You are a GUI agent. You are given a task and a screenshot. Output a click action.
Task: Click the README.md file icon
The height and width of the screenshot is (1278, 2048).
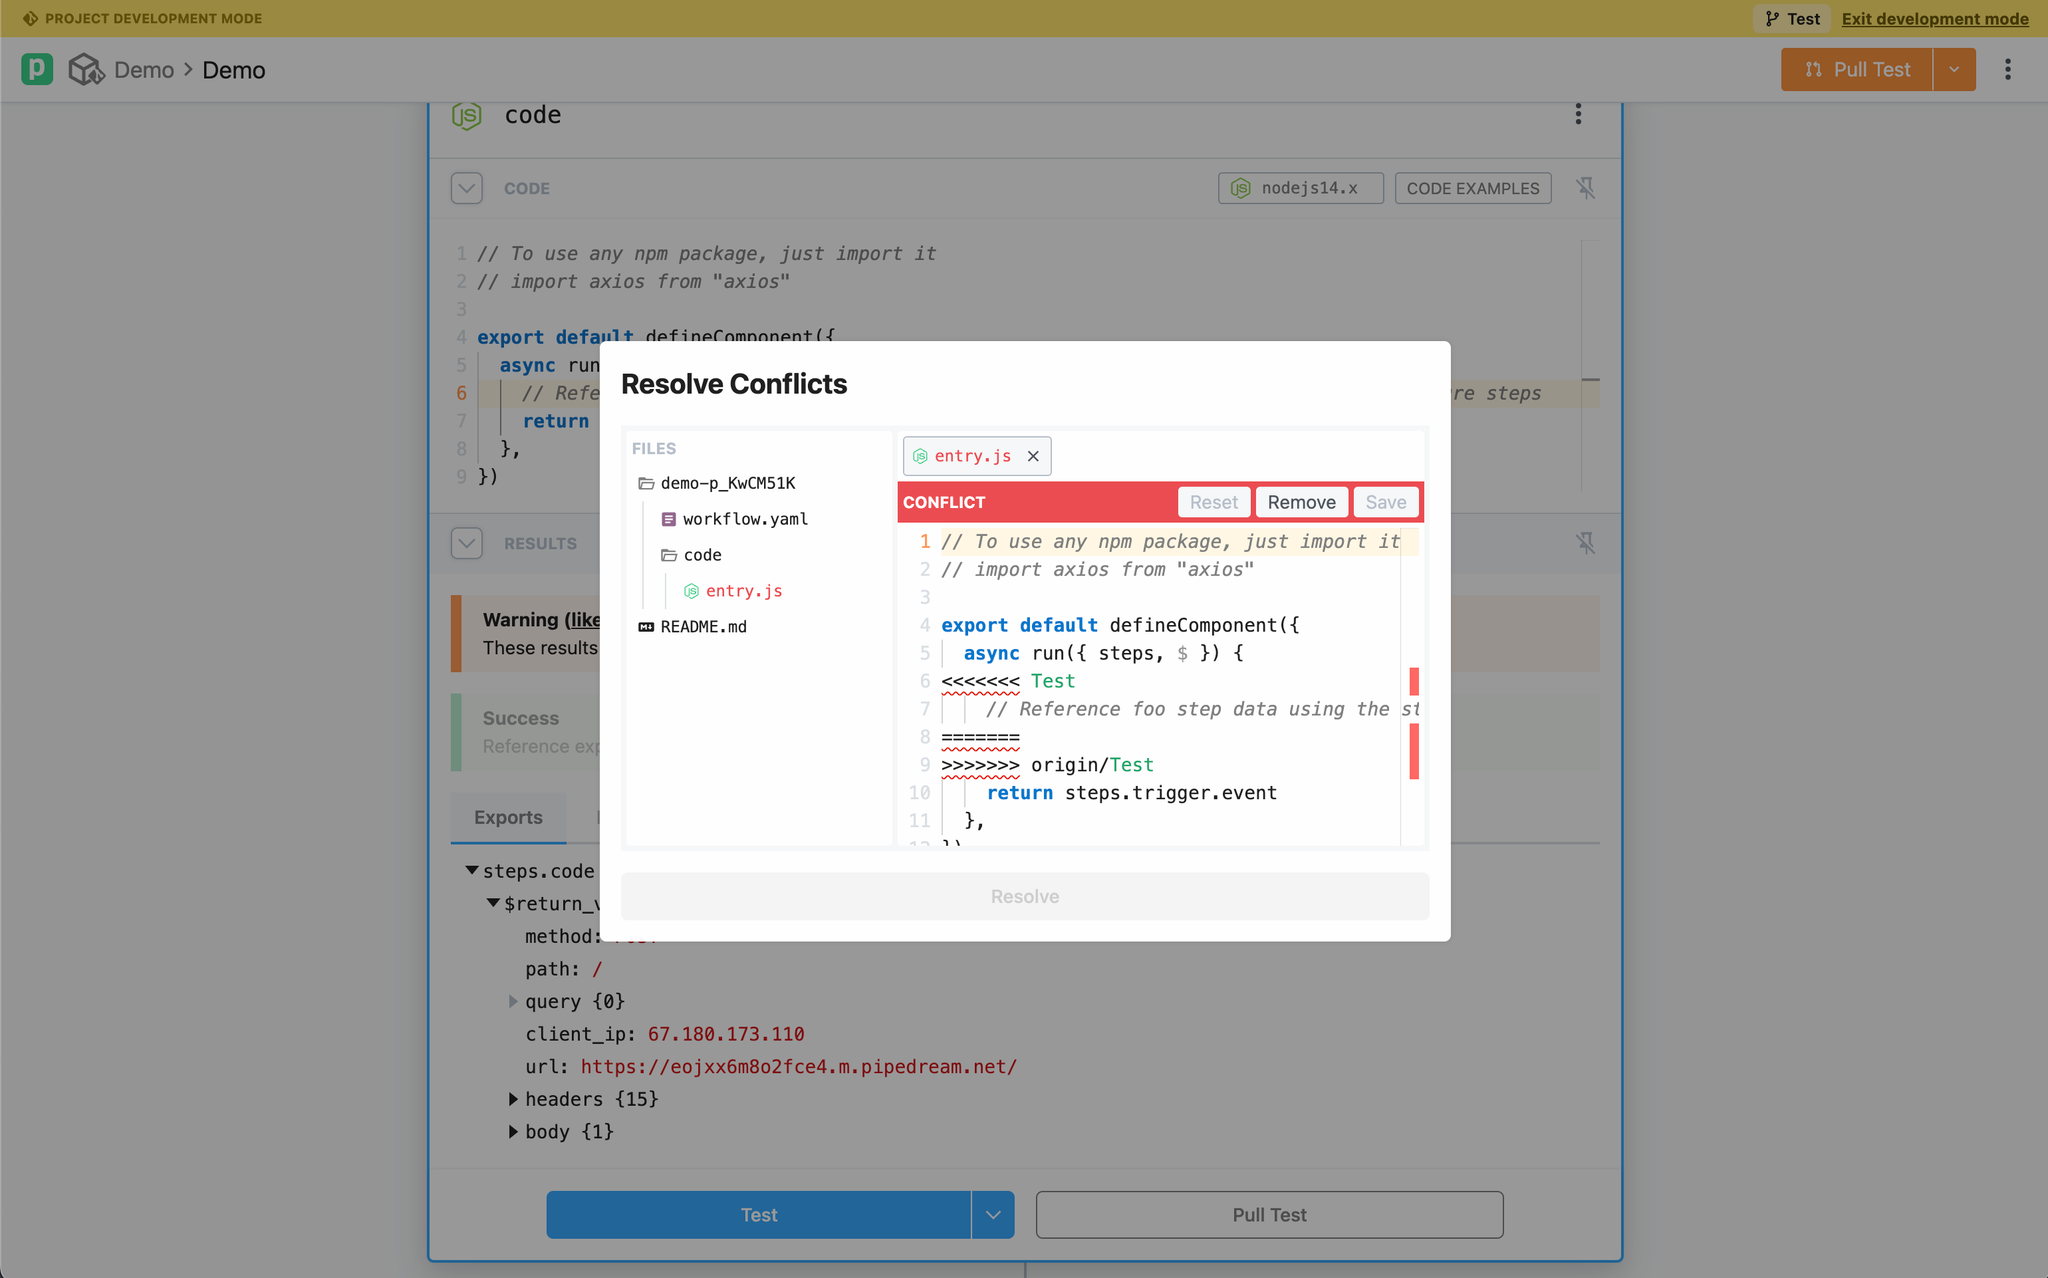(646, 627)
